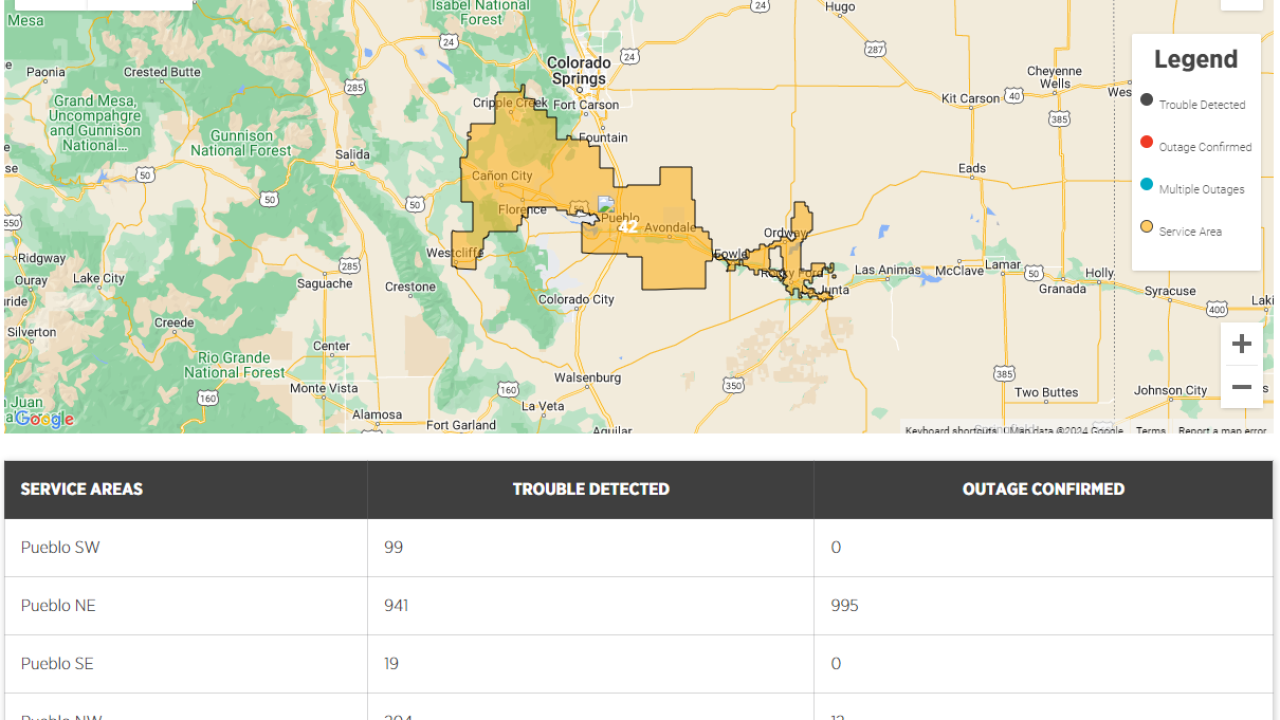Click the Google logo on the map

point(43,419)
